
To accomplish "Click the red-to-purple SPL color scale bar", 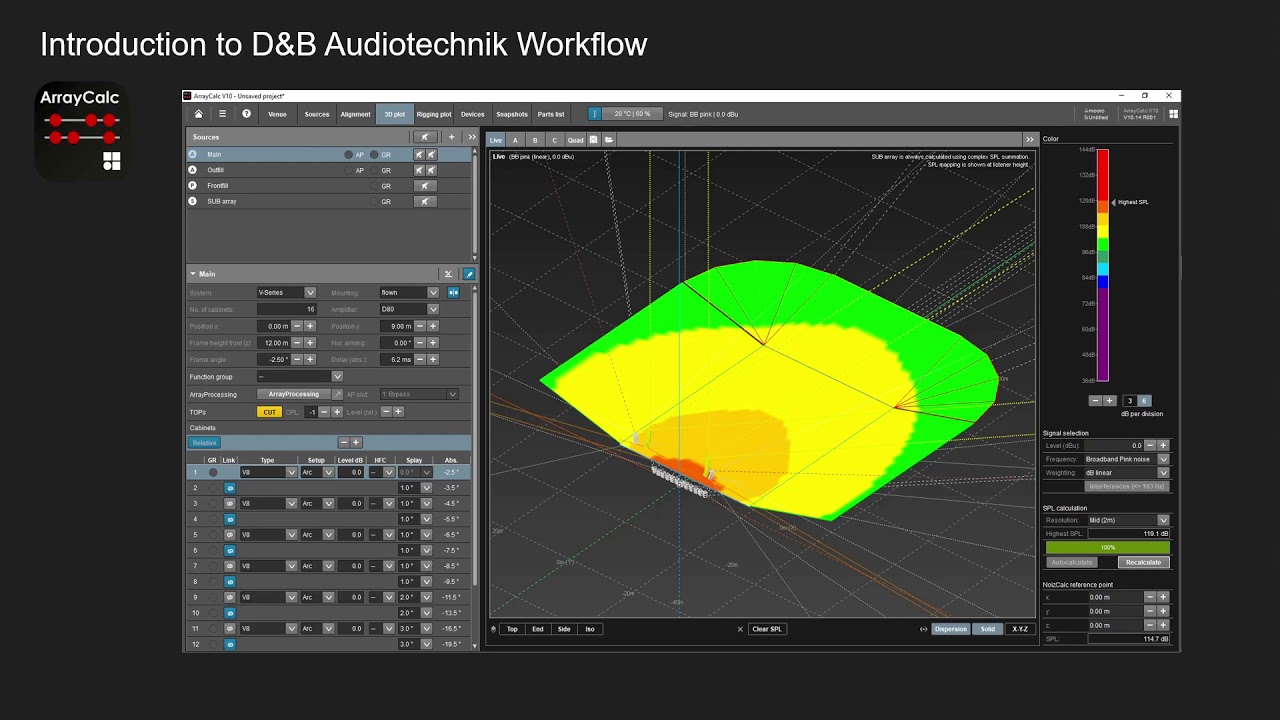I will (x=1103, y=265).
